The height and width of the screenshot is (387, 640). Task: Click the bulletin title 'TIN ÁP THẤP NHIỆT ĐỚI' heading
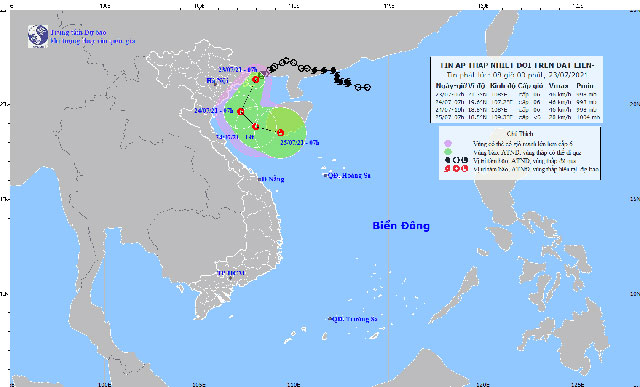point(516,65)
